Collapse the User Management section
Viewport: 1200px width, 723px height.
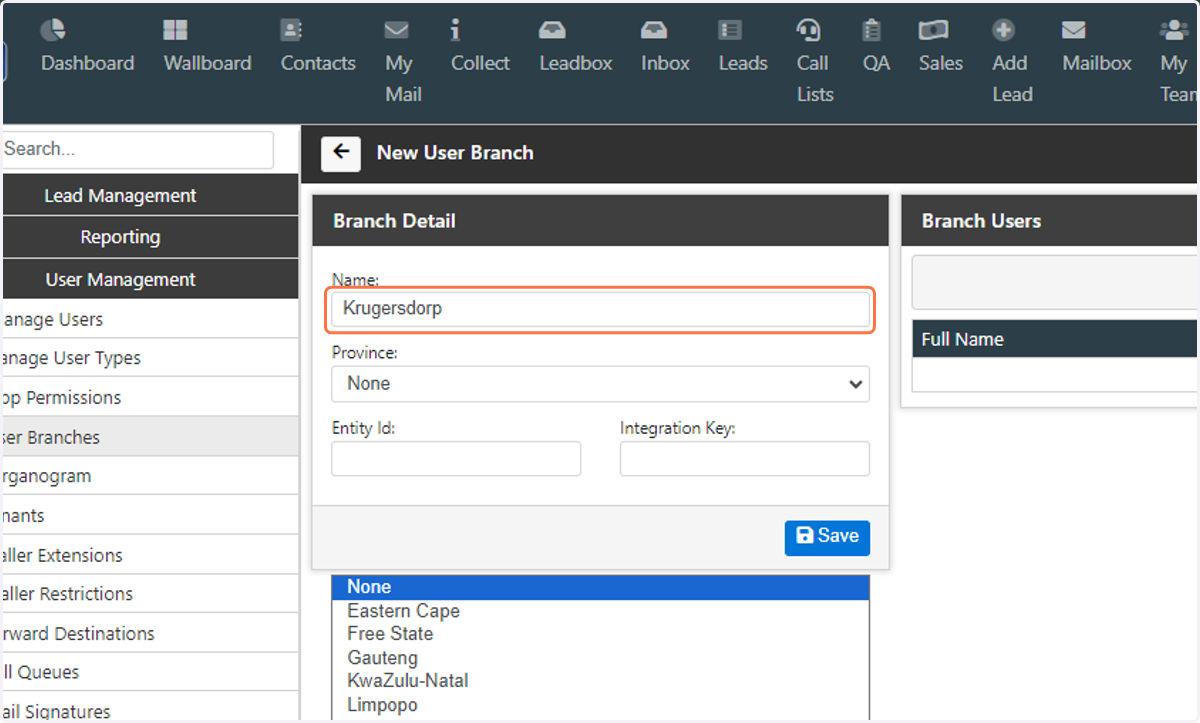150,280
